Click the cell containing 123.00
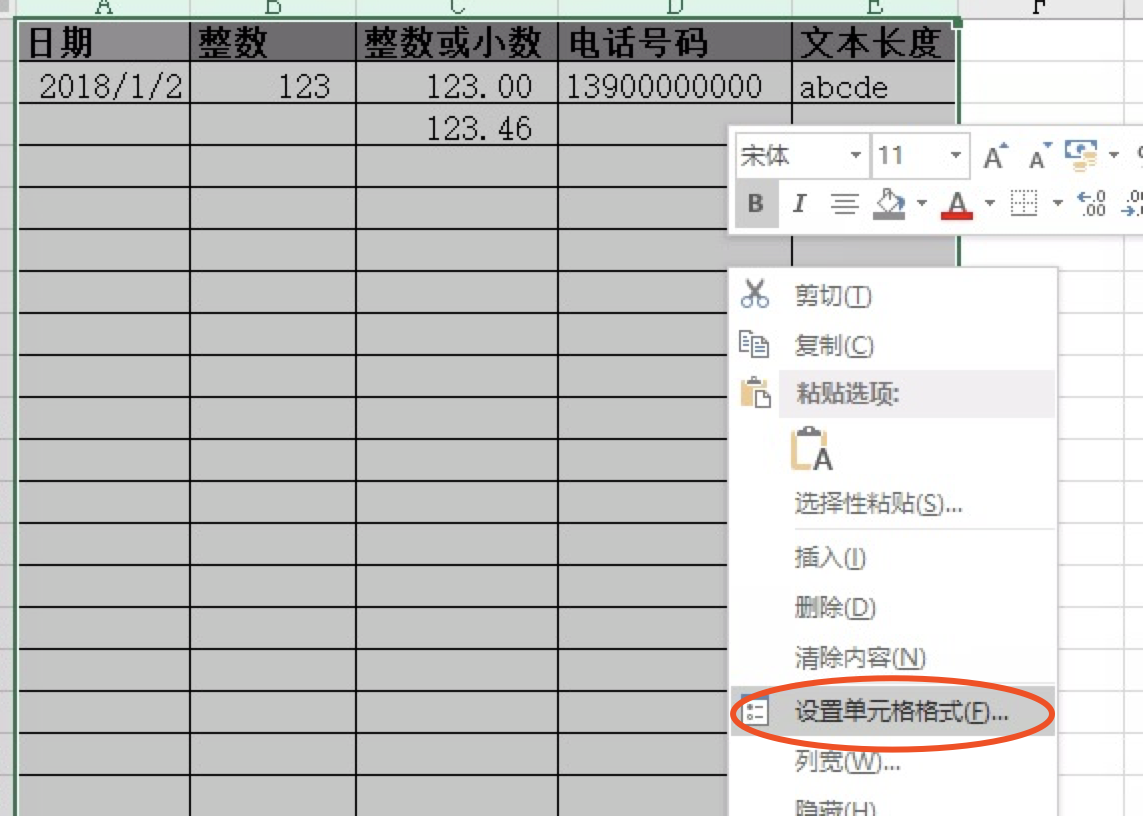 [457, 83]
